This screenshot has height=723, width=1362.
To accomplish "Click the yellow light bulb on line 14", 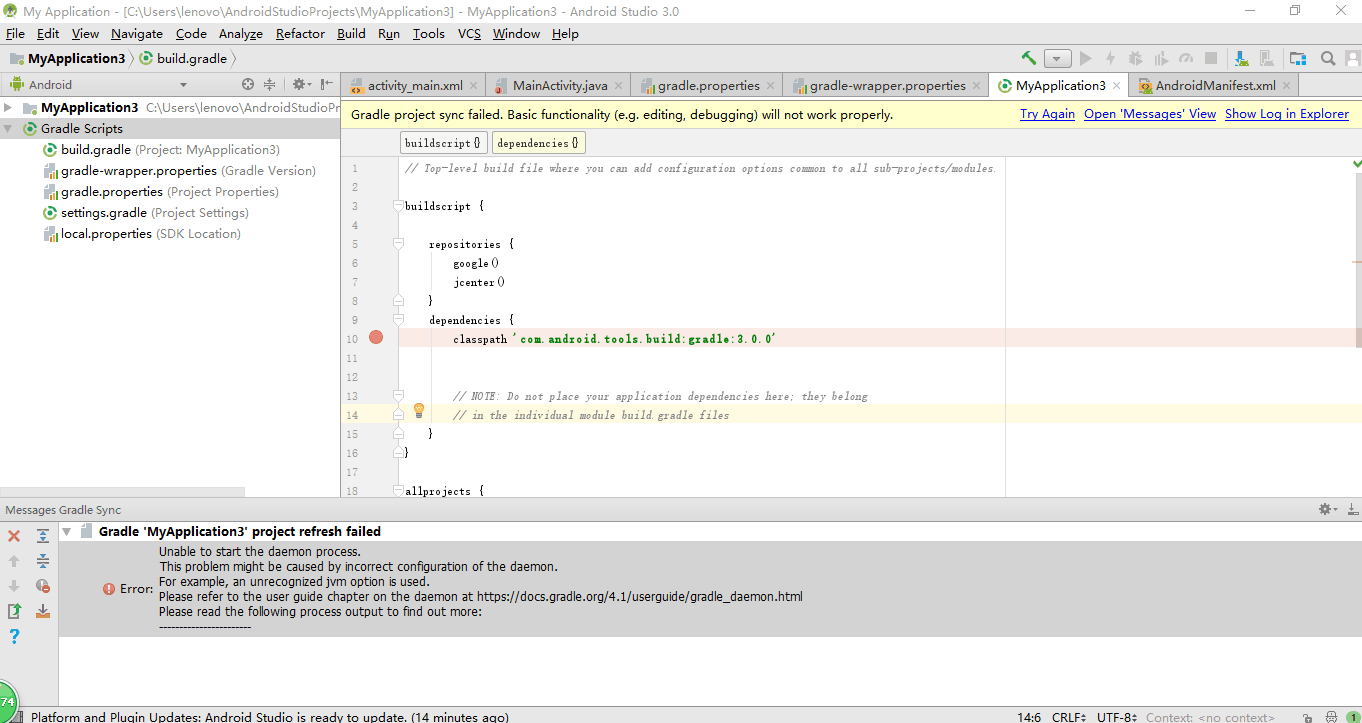I will [419, 411].
